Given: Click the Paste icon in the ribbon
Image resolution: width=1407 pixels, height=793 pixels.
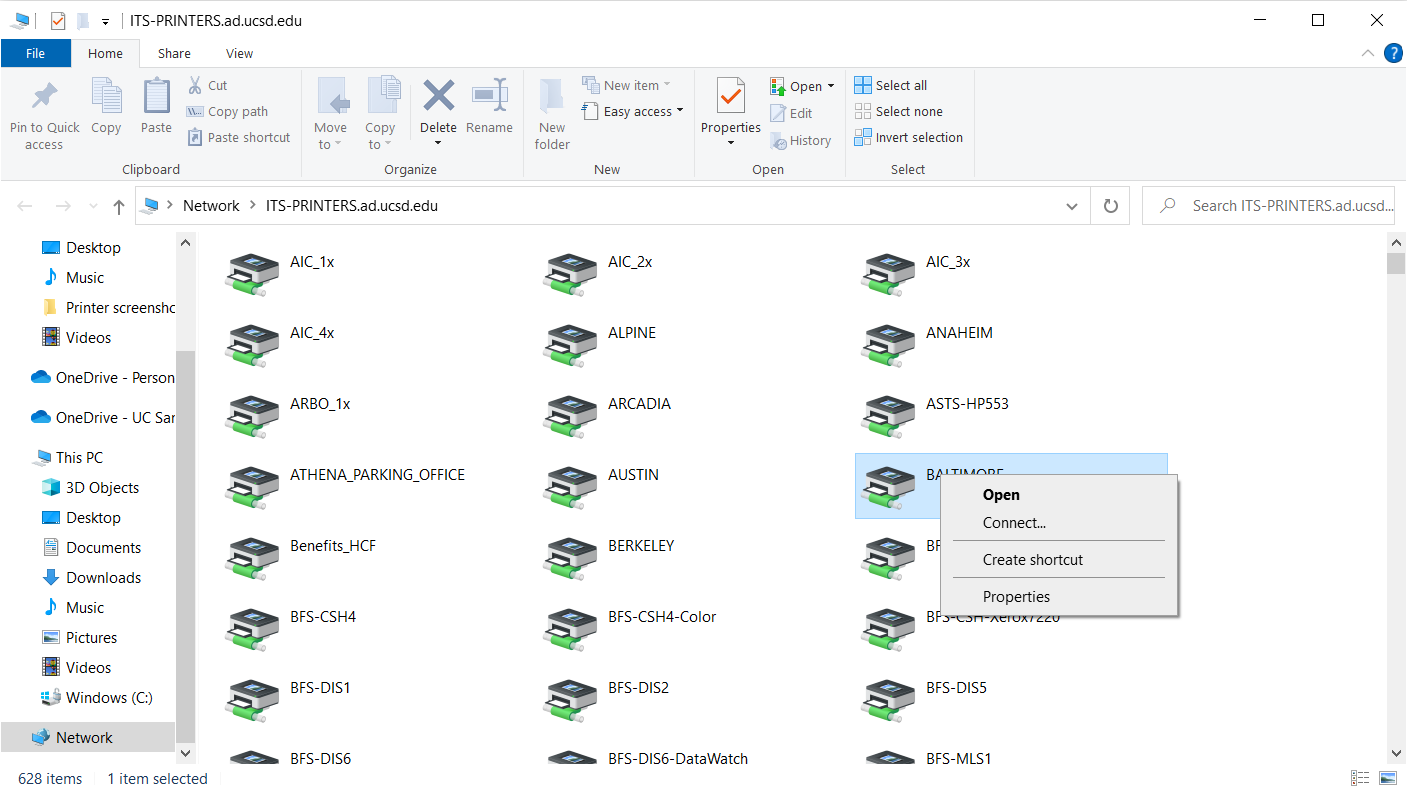Looking at the screenshot, I should click(156, 98).
